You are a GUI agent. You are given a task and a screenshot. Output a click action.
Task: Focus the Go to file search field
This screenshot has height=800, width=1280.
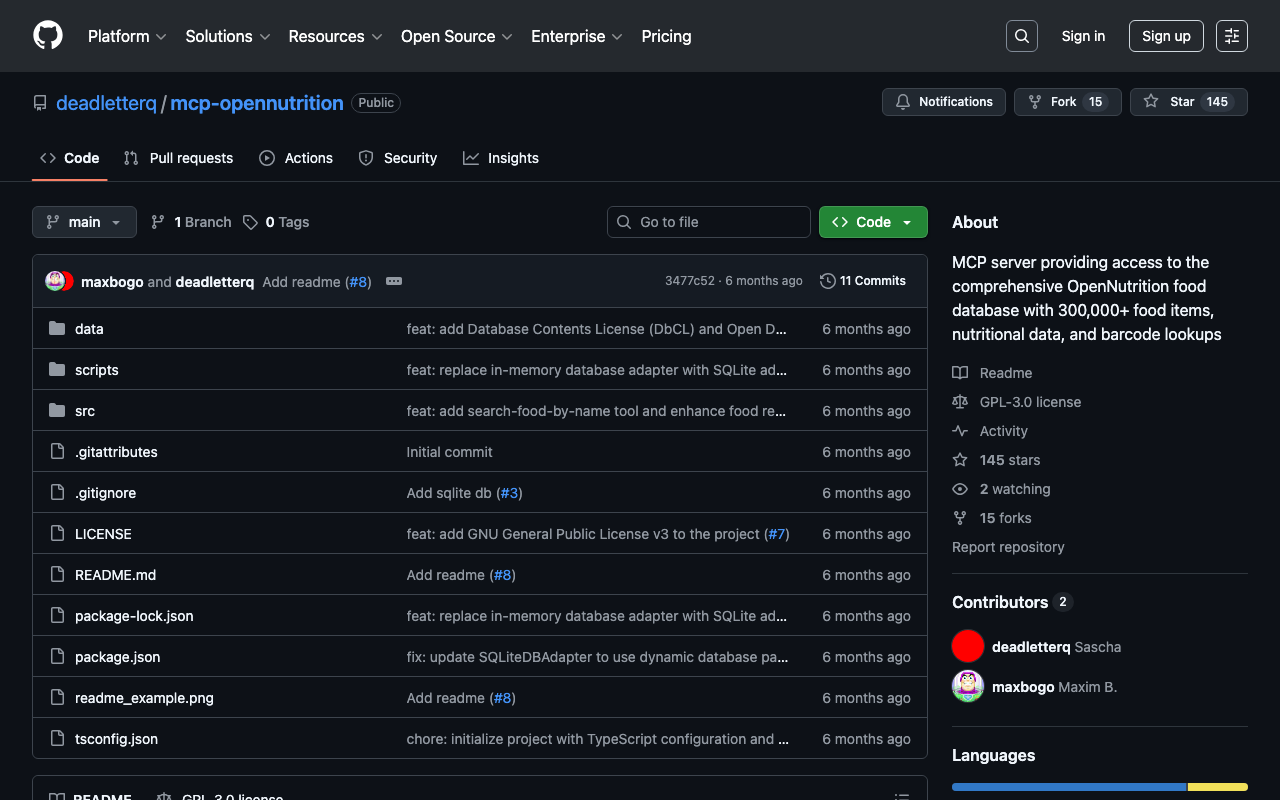coord(709,222)
